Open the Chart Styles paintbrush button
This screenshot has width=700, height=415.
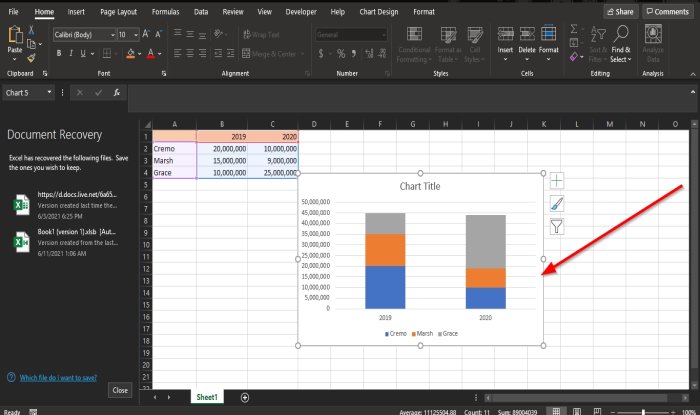click(x=556, y=203)
